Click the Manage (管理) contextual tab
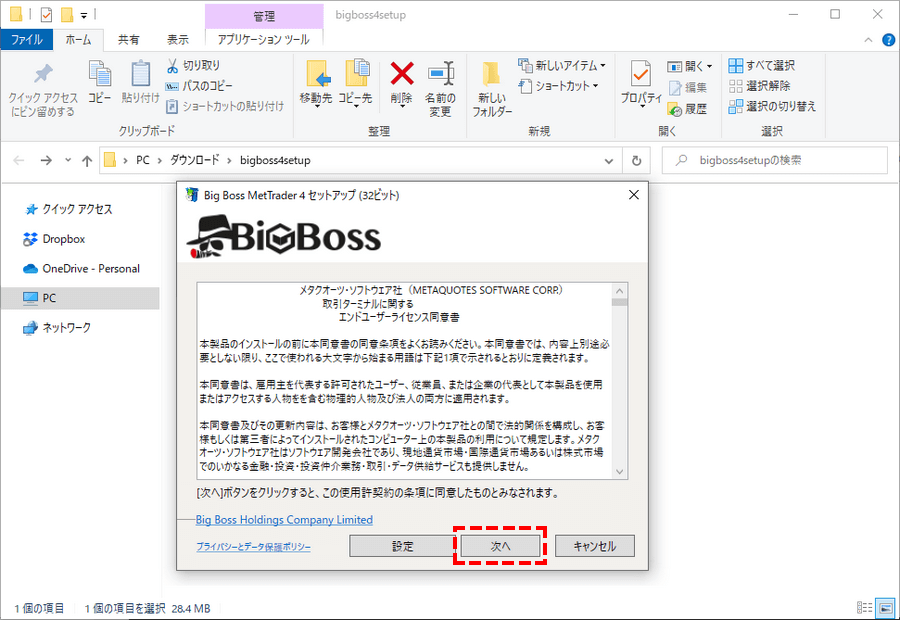Image resolution: width=900 pixels, height=620 pixels. (264, 17)
